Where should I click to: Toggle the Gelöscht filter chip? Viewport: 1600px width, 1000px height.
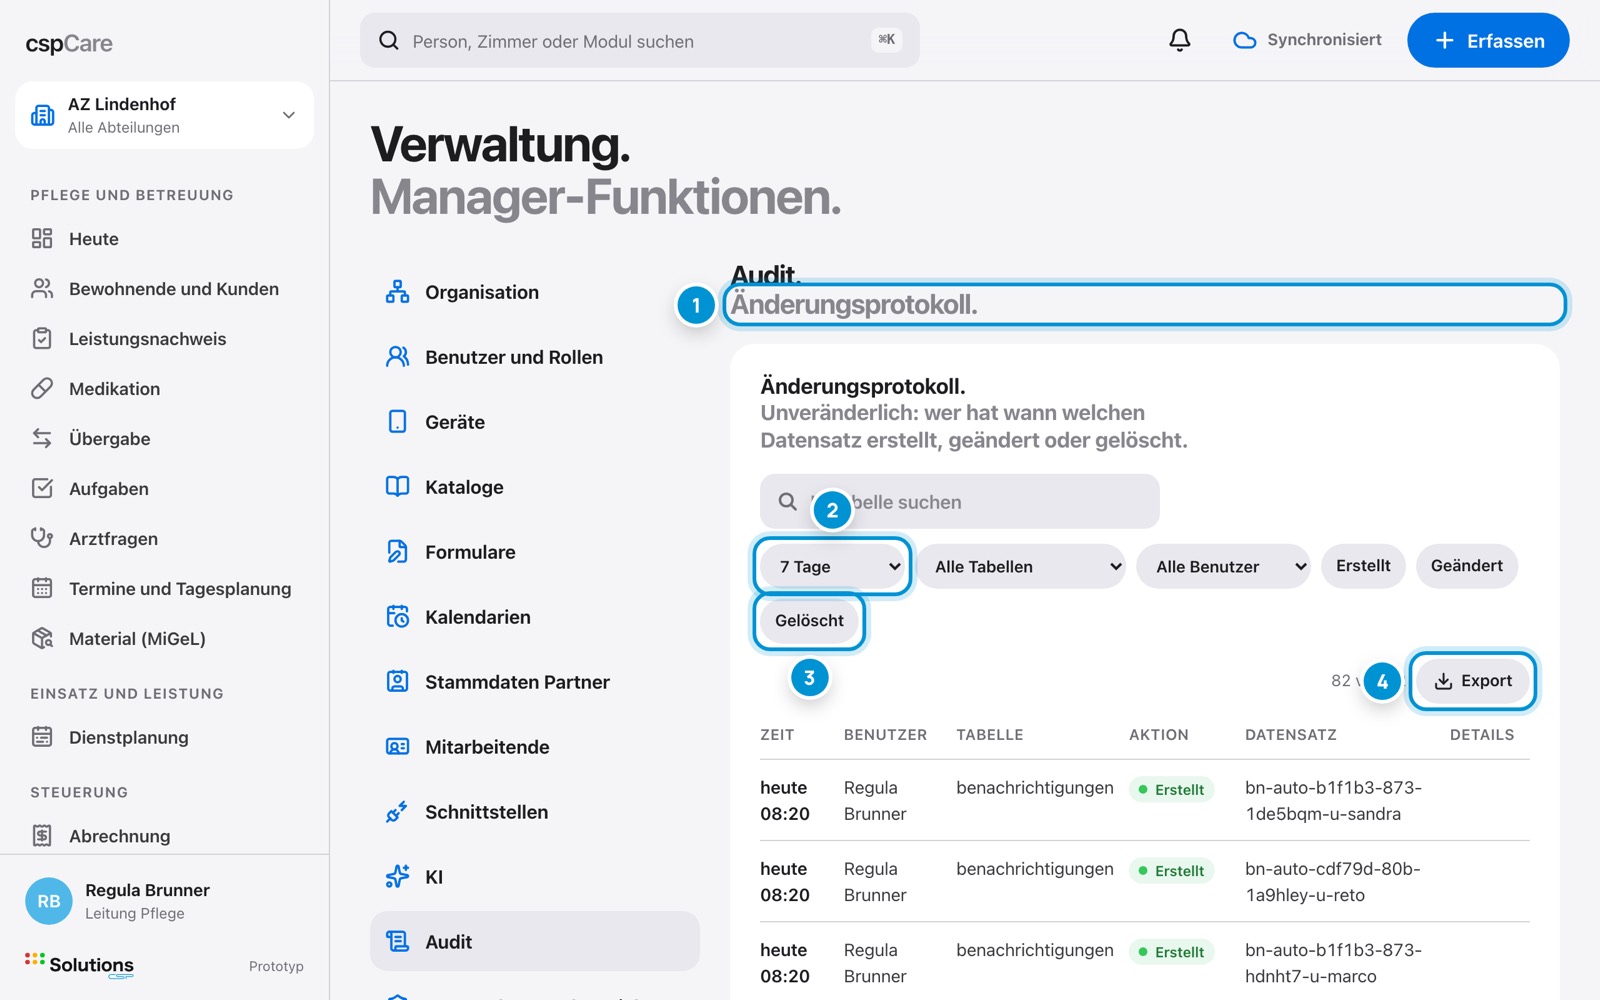point(809,621)
